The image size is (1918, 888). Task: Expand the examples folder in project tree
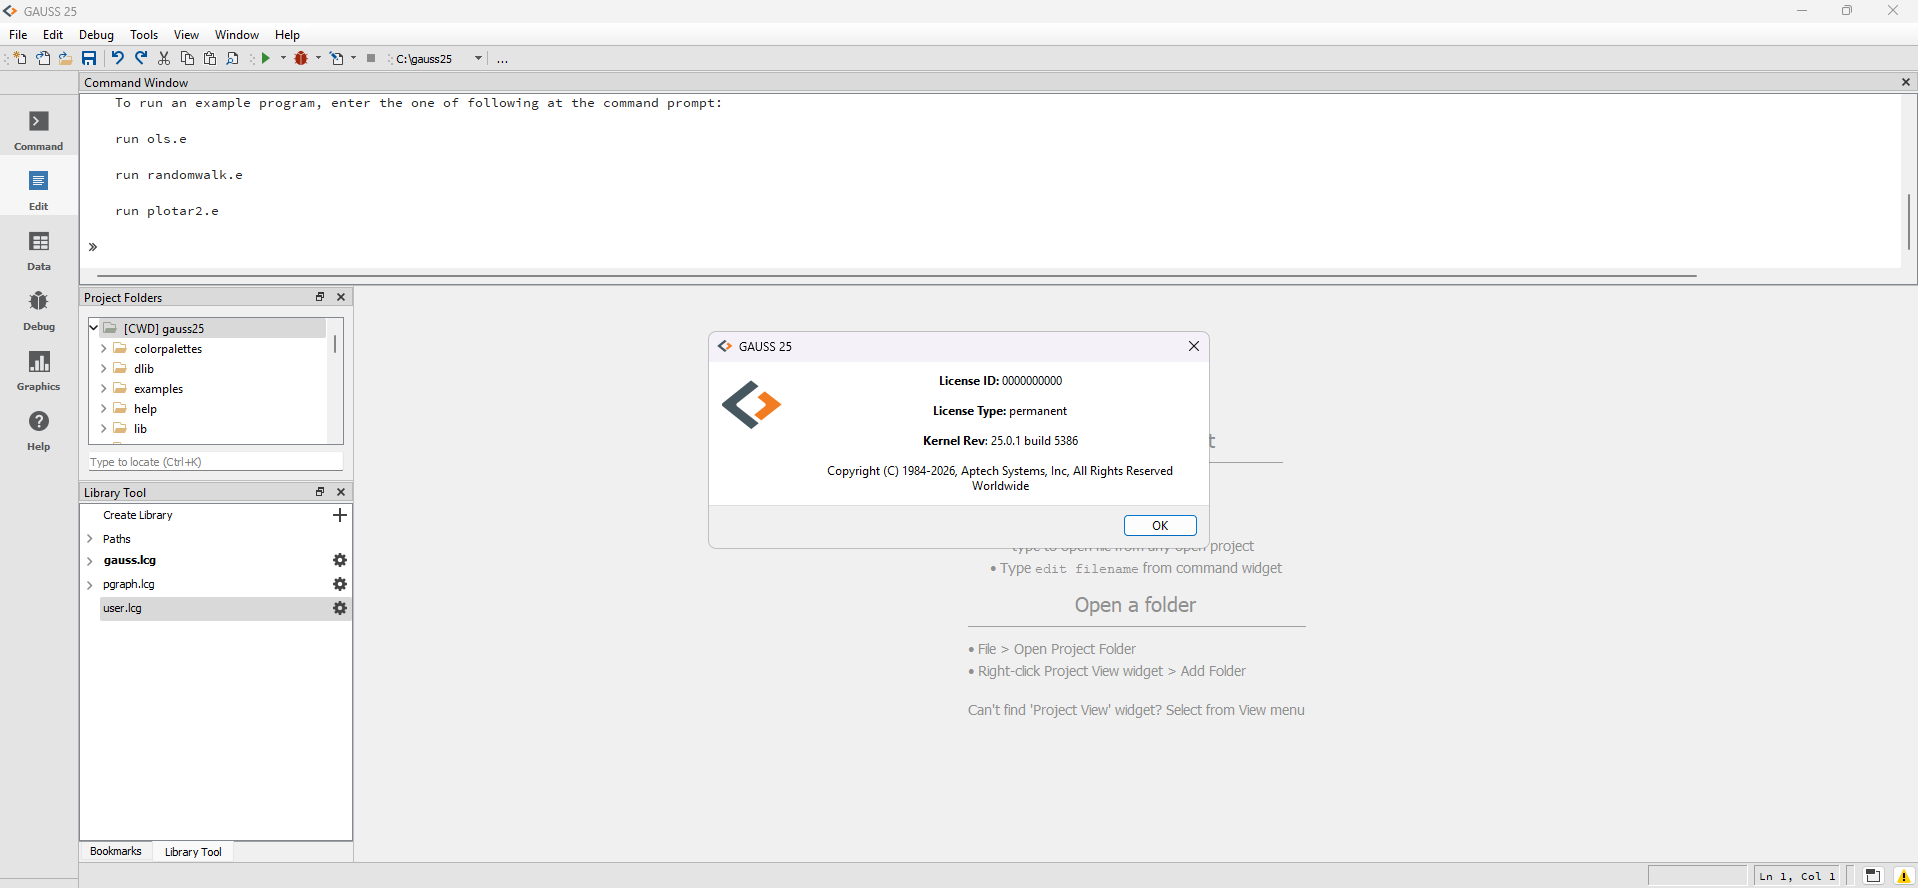(x=103, y=389)
